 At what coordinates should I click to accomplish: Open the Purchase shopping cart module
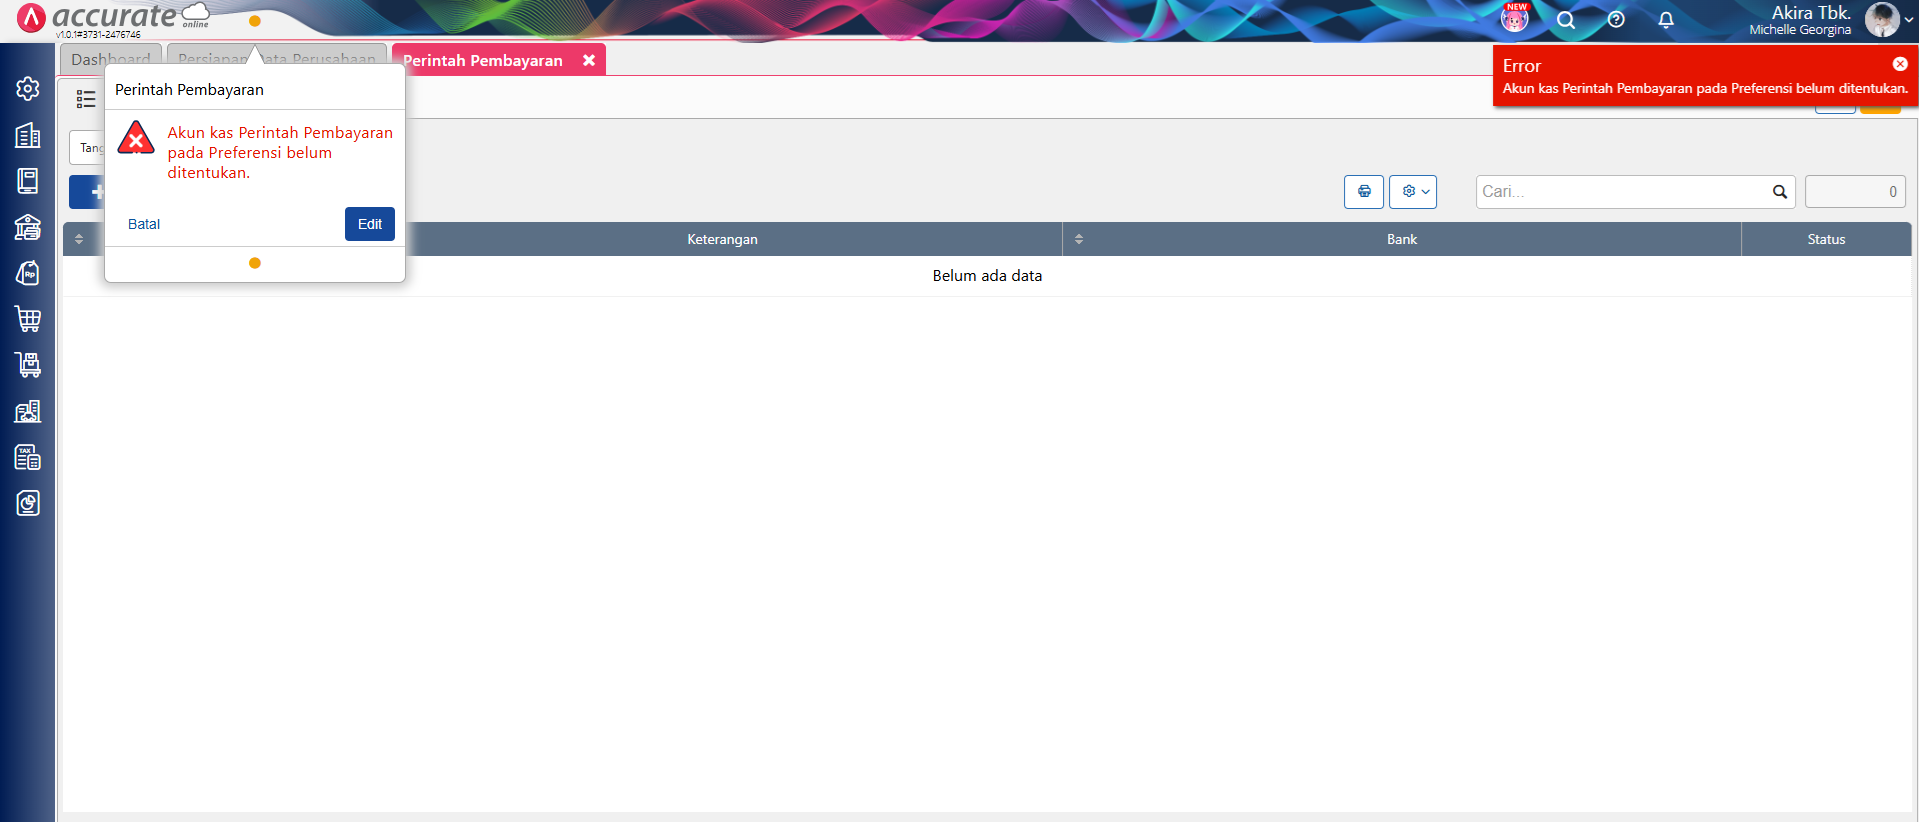(x=28, y=319)
